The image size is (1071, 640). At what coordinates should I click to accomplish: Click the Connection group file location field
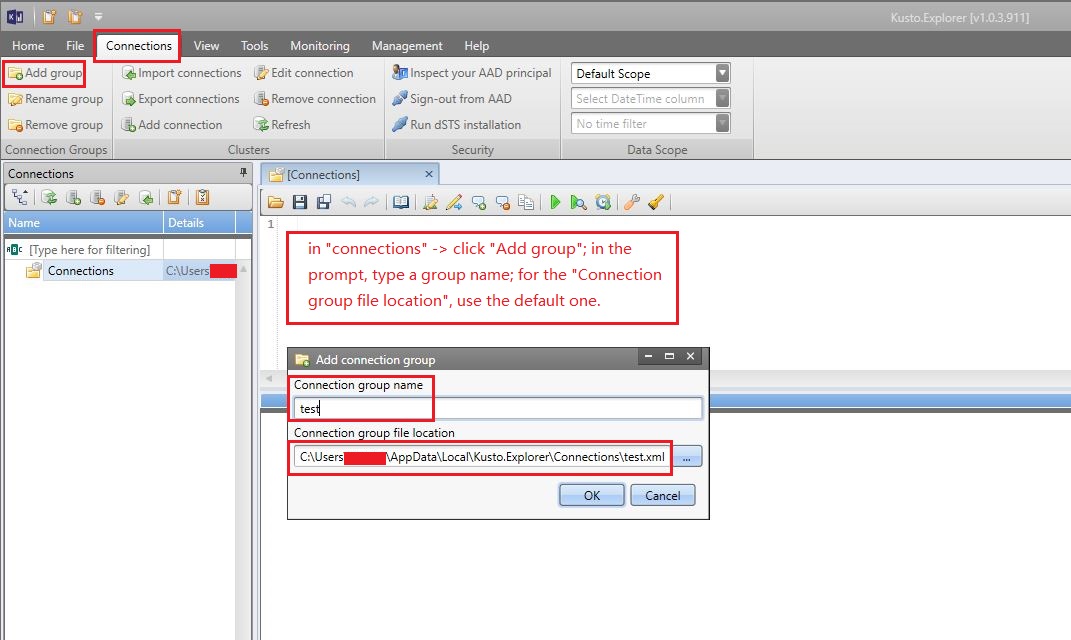pos(482,457)
